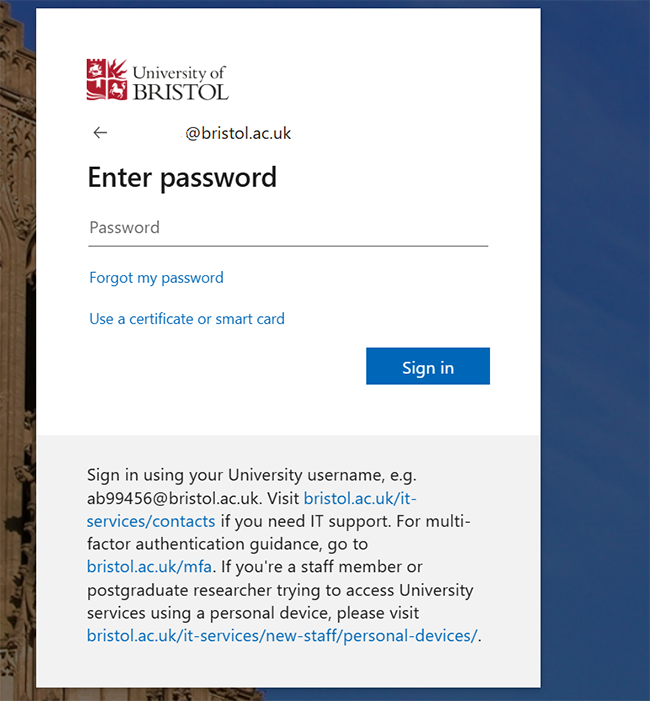Choose Use a certificate or smart card
Screen dimensions: 650x701
pos(187,319)
